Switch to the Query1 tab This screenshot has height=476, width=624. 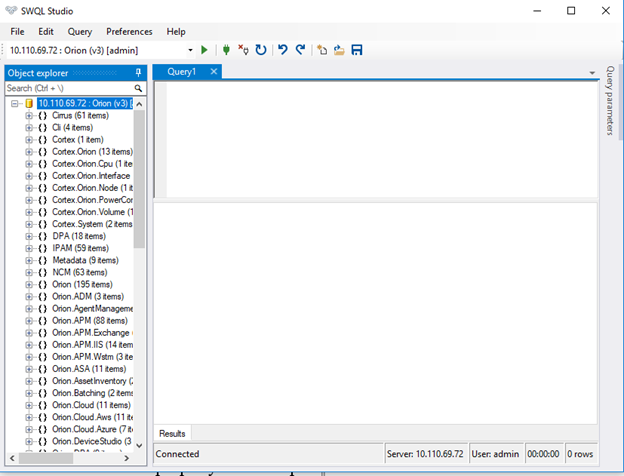click(x=181, y=72)
